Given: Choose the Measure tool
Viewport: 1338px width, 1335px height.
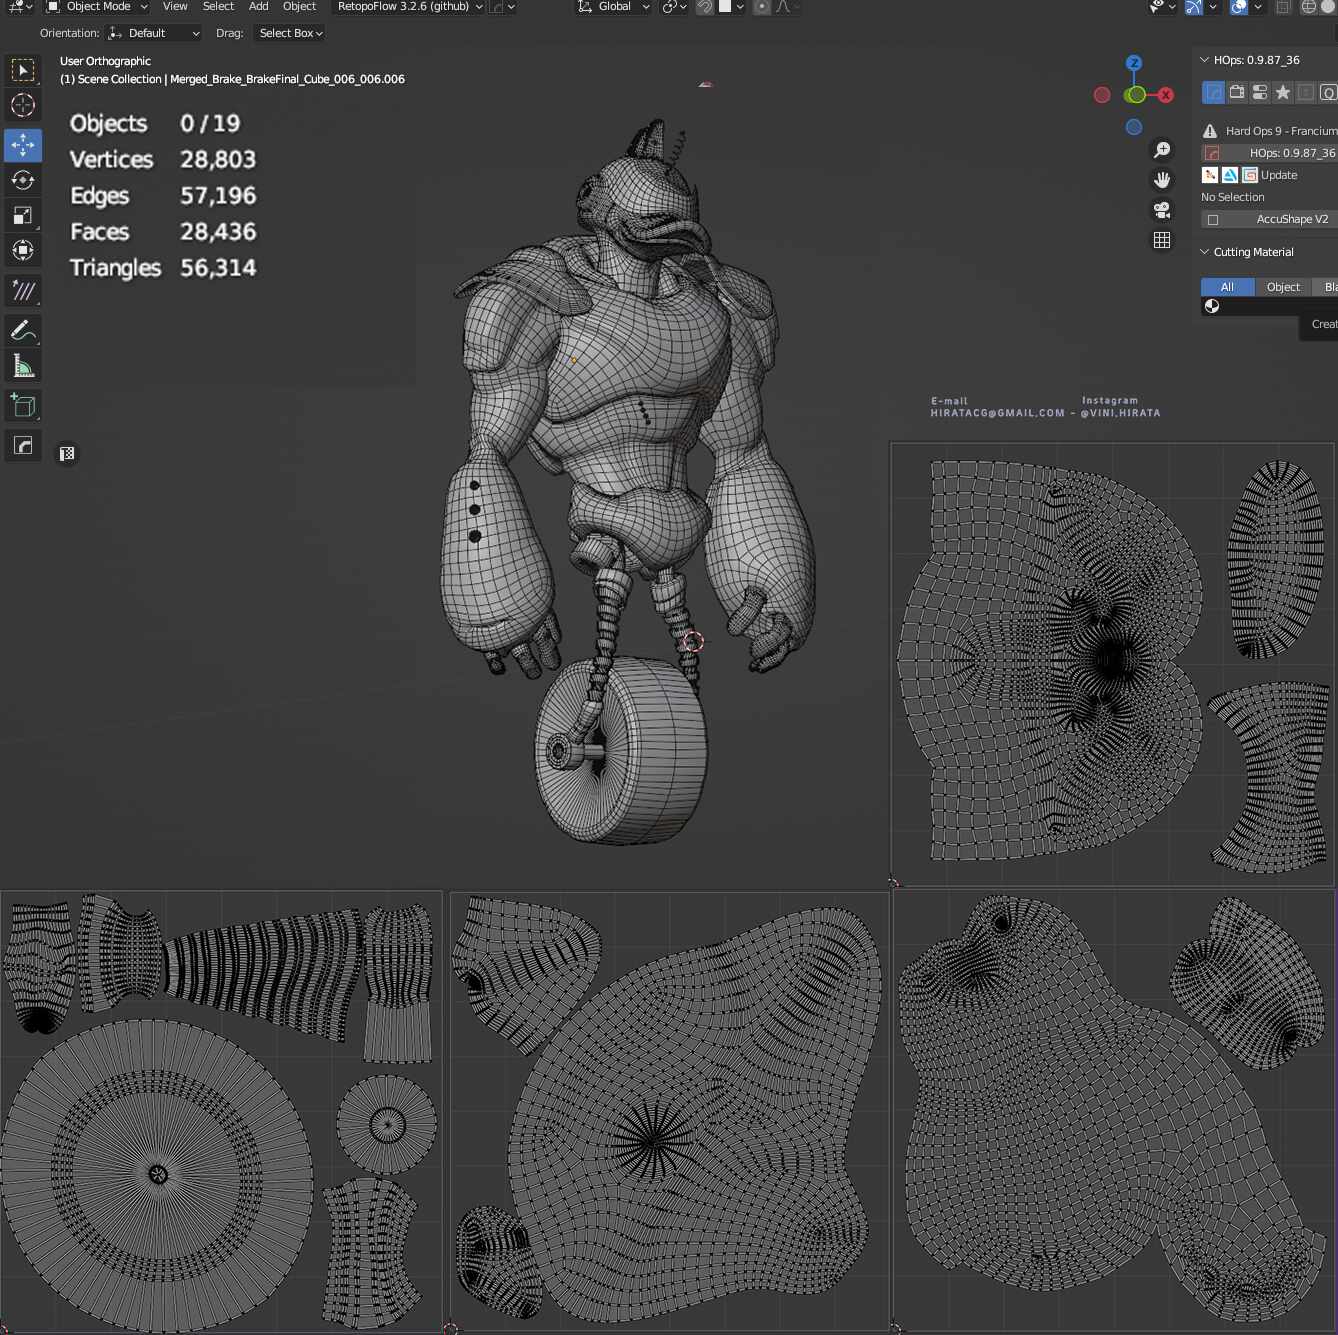Looking at the screenshot, I should tap(23, 366).
